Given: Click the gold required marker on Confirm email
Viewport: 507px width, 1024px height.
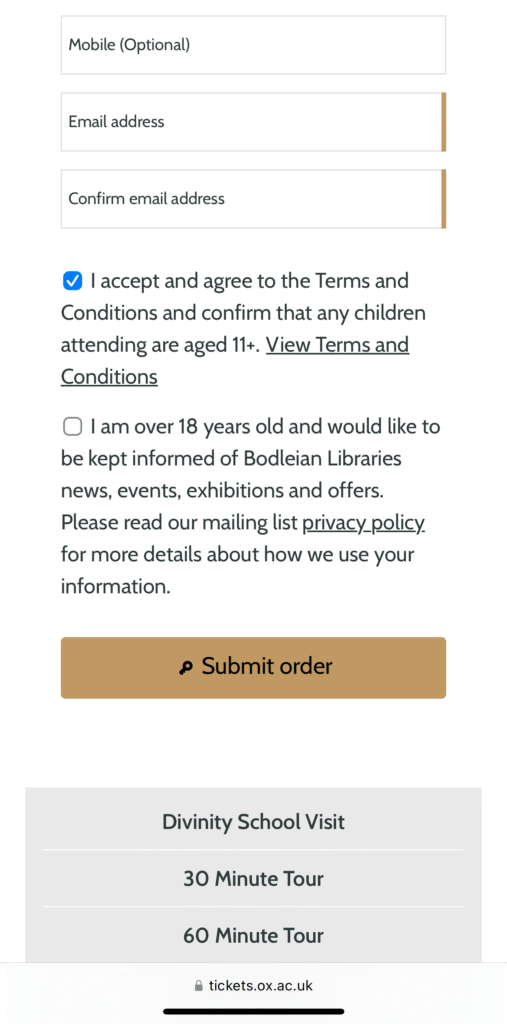Looking at the screenshot, I should (x=444, y=199).
